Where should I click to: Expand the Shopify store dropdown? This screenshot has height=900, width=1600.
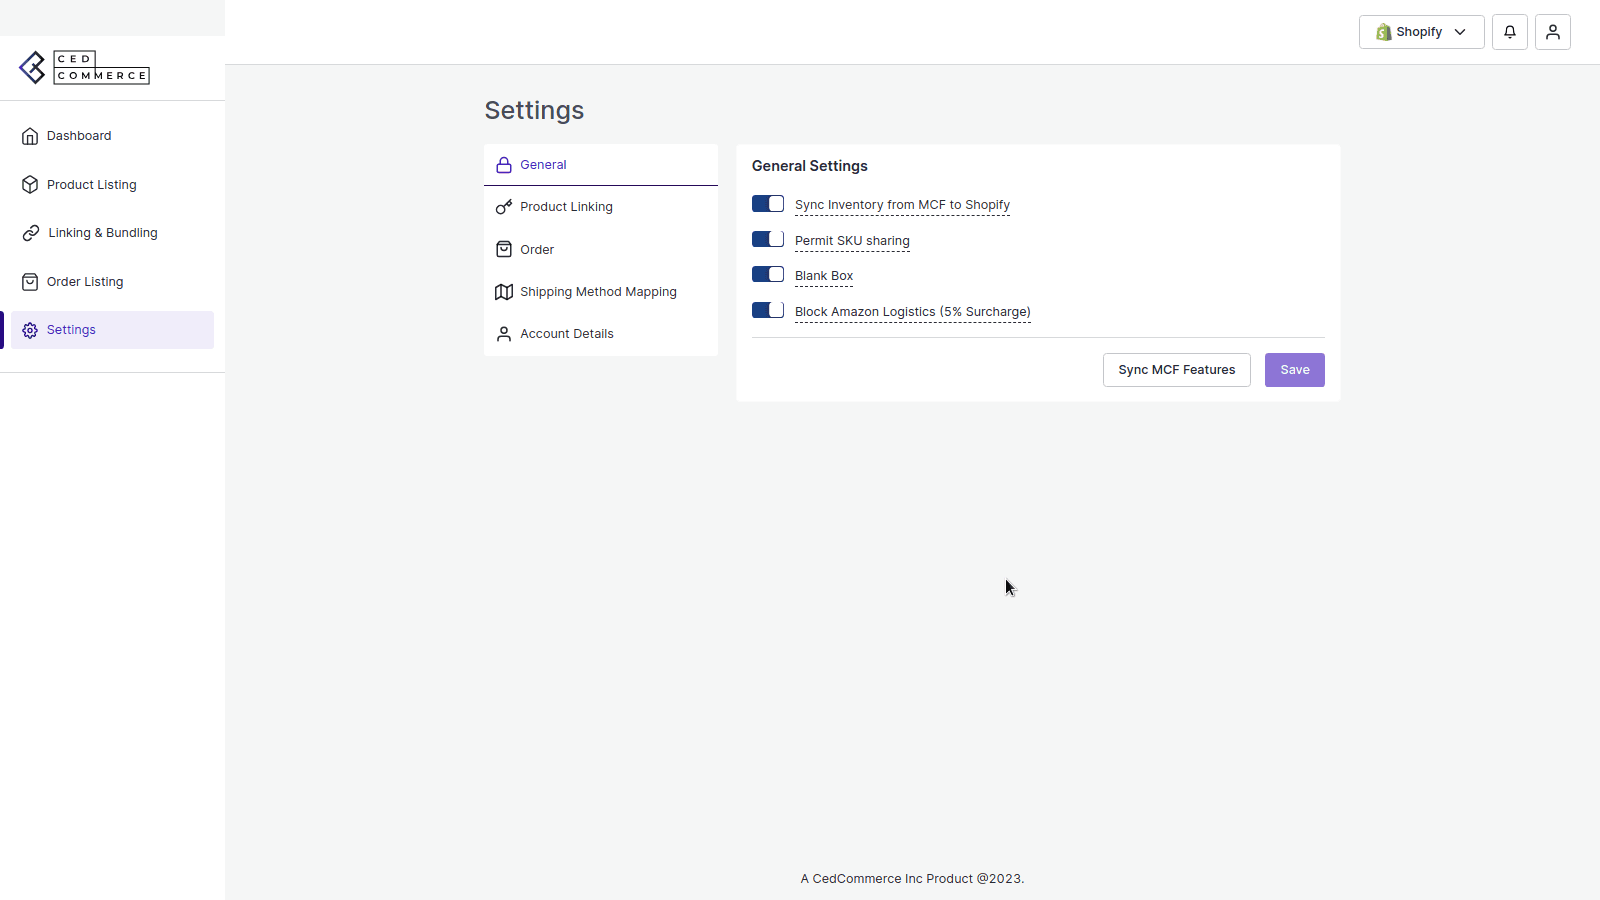coord(1460,31)
